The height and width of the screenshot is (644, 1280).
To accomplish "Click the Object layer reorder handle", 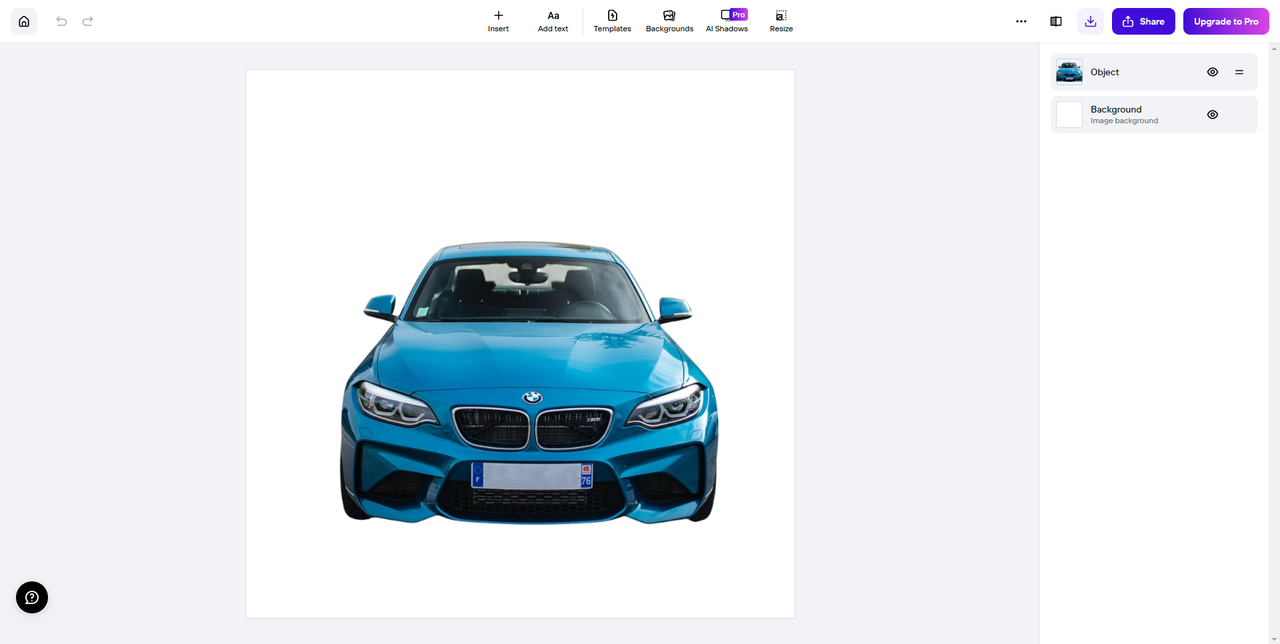I will 1239,72.
